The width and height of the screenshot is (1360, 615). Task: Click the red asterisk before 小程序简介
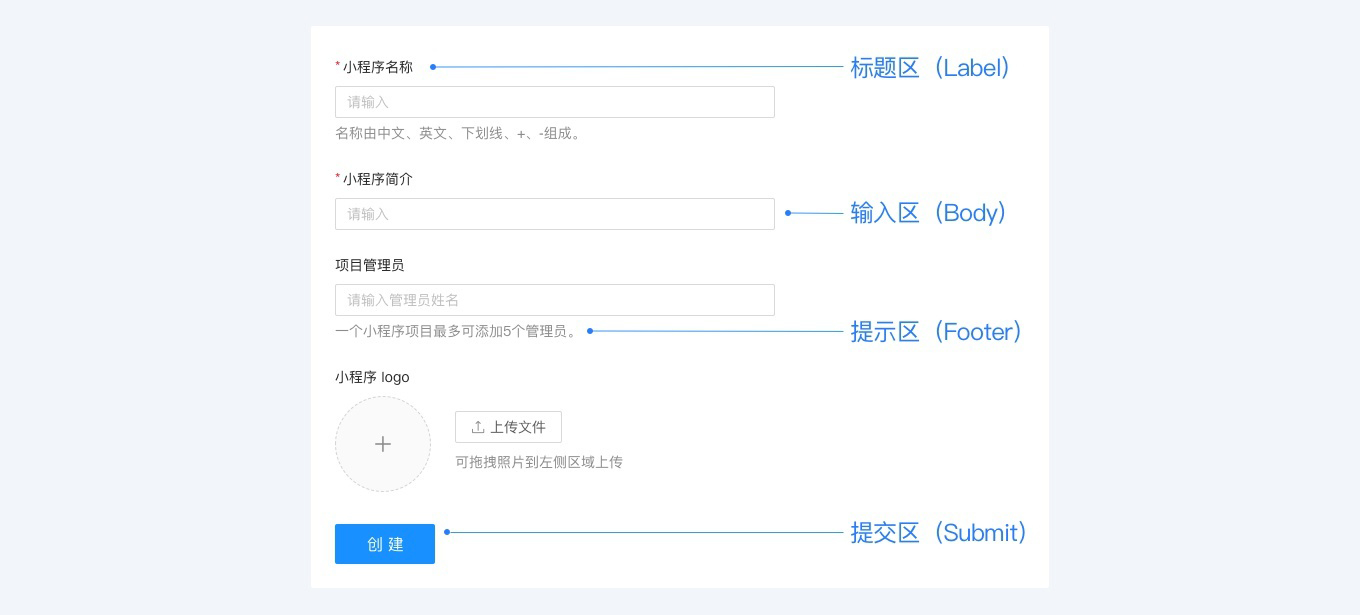(338, 178)
